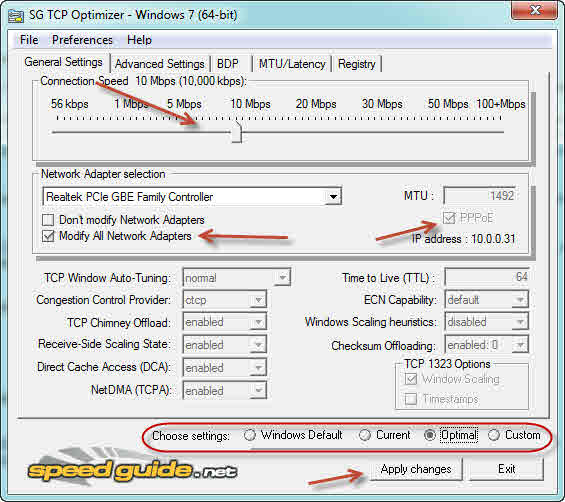
Task: Expand NetDMA (TCPA) dropdown
Action: point(258,391)
